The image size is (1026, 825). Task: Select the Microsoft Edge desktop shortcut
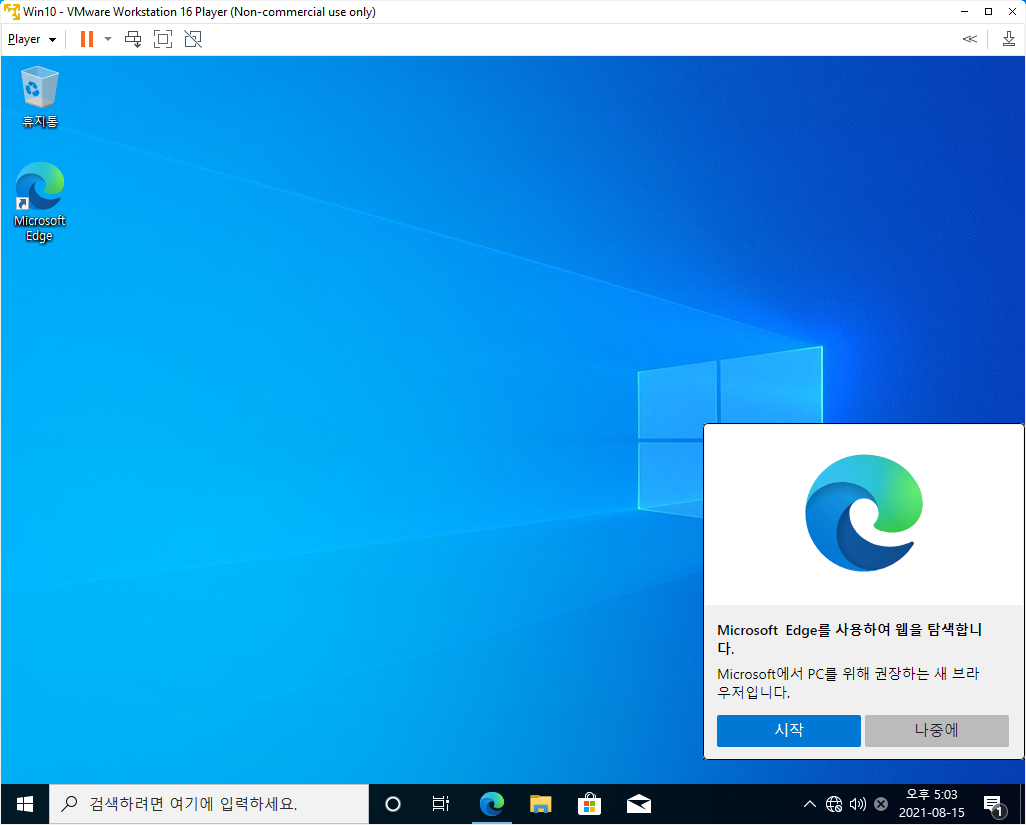click(40, 202)
